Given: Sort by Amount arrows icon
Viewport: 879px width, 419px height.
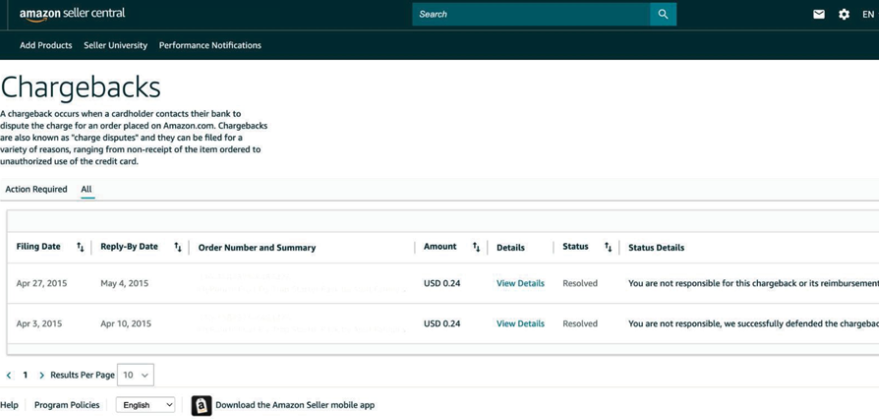Looking at the screenshot, I should pos(476,247).
